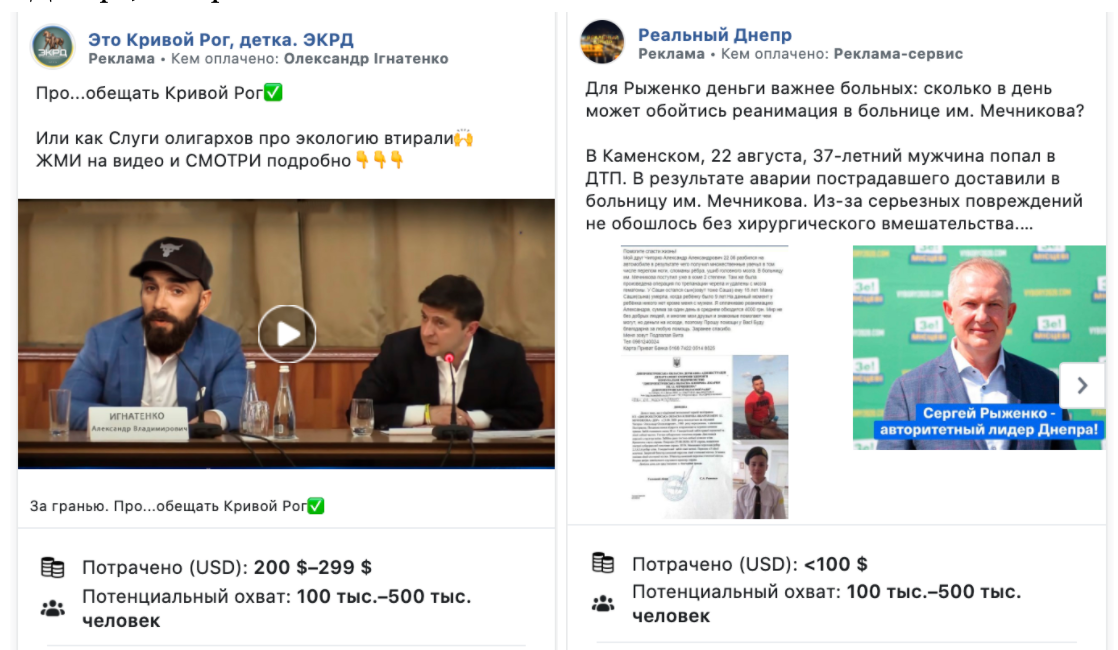Click the ЭКРД page avatar icon
1118x650 pixels.
pyautogui.click(x=52, y=46)
